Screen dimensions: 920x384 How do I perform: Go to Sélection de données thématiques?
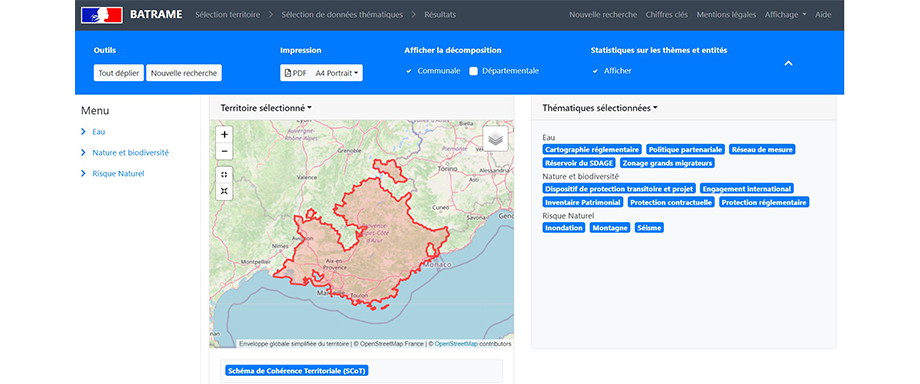point(342,15)
